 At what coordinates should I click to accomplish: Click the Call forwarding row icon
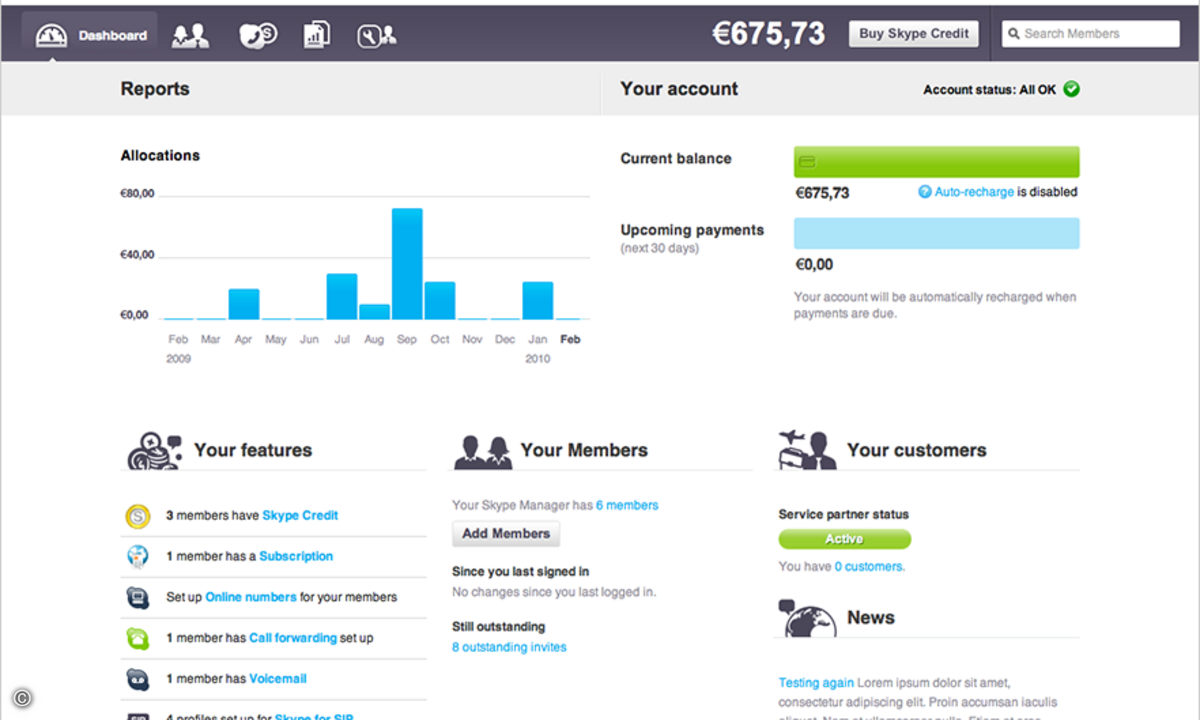[137, 638]
